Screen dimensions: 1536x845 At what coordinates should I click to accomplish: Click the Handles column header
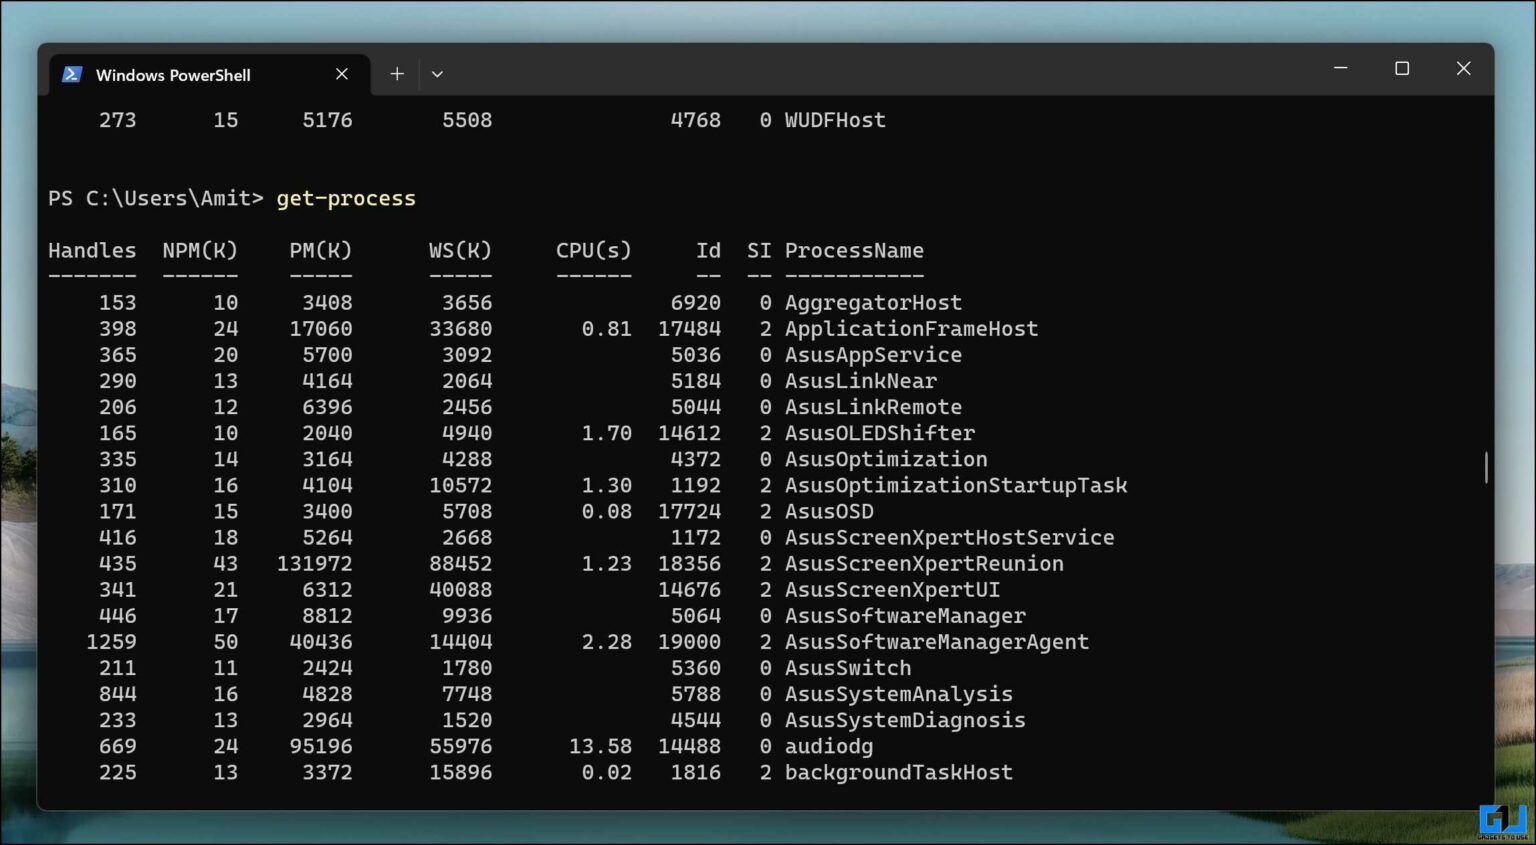click(92, 250)
